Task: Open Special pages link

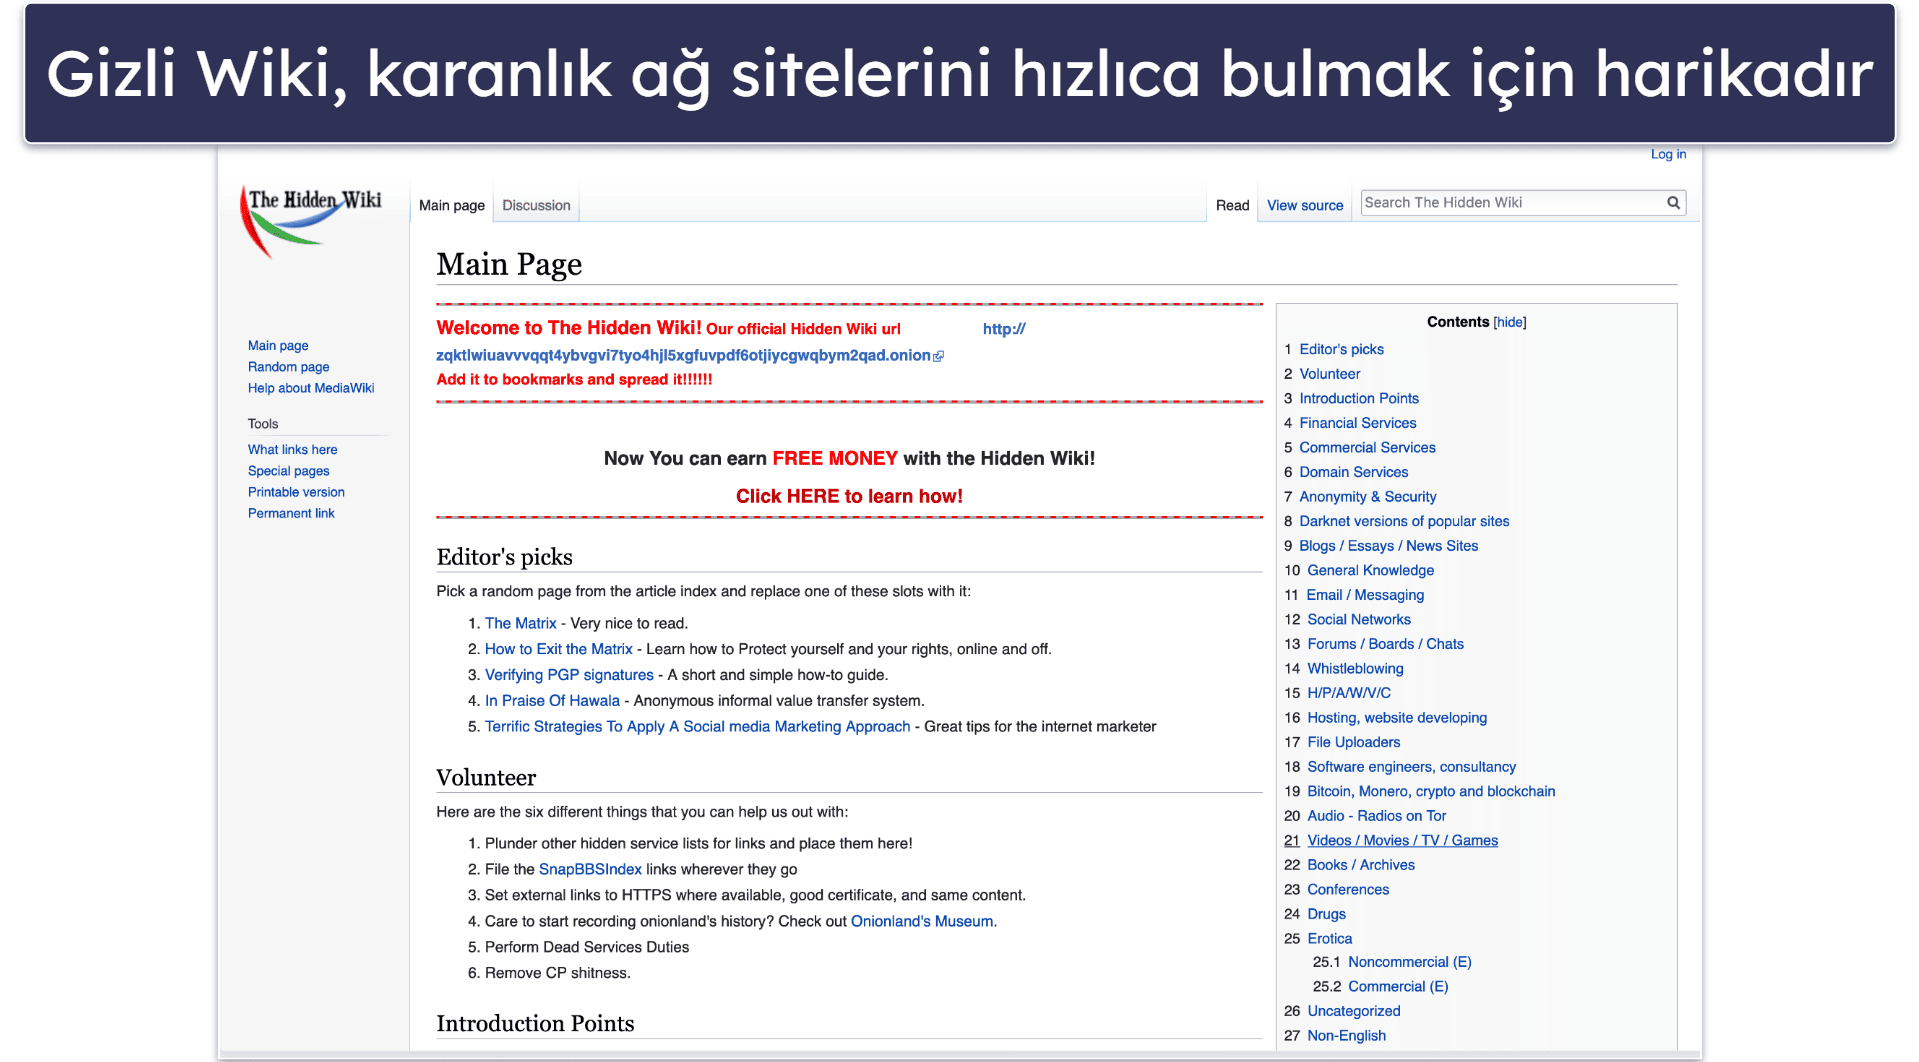Action: [x=289, y=471]
